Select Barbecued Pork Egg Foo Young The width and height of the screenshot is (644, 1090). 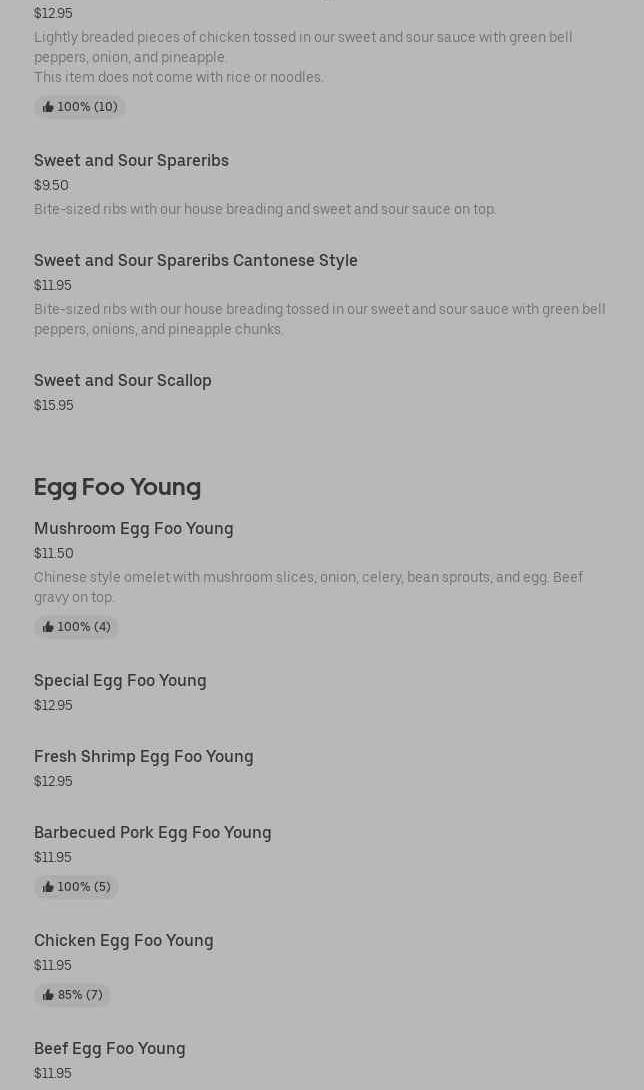coord(152,832)
